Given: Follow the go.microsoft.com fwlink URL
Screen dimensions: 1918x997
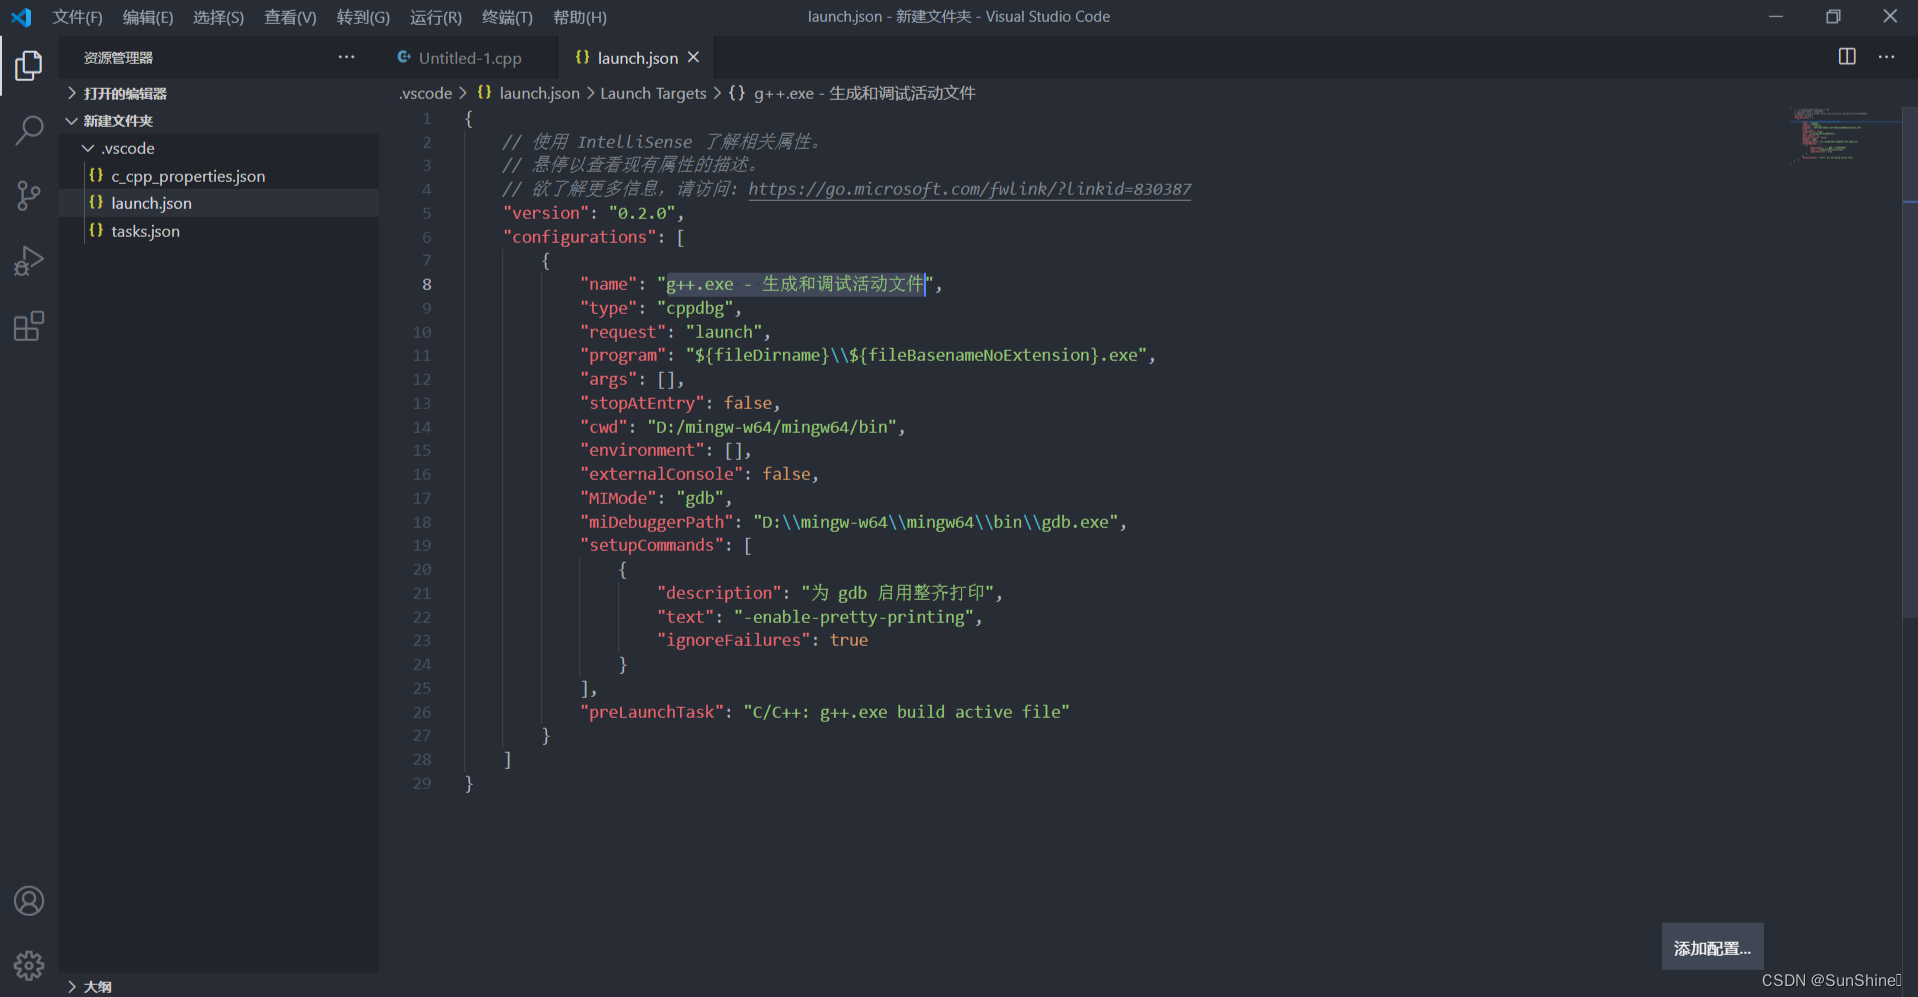Looking at the screenshot, I should (969, 189).
